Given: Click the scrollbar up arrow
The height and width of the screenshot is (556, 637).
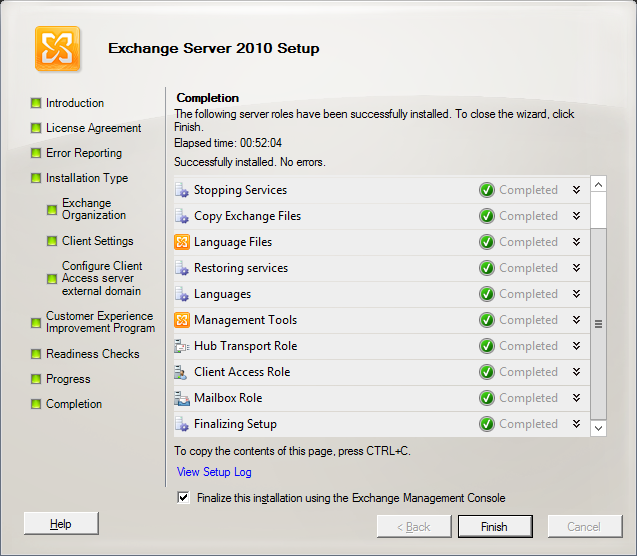Looking at the screenshot, I should (598, 184).
